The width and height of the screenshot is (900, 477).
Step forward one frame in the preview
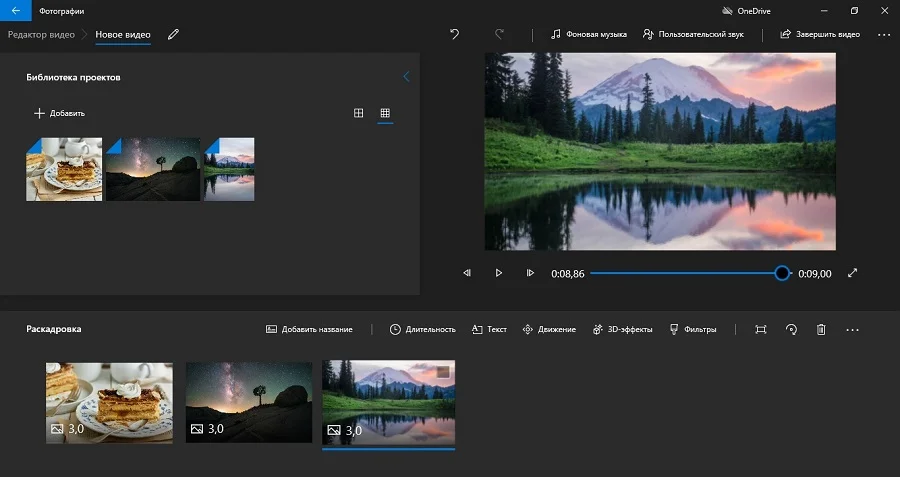click(530, 273)
